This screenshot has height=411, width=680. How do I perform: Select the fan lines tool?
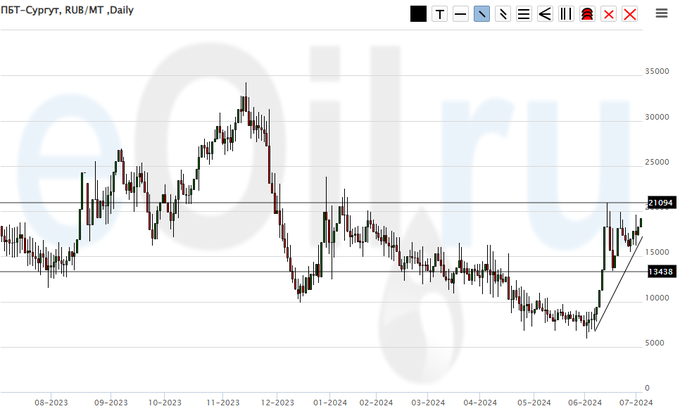544,14
